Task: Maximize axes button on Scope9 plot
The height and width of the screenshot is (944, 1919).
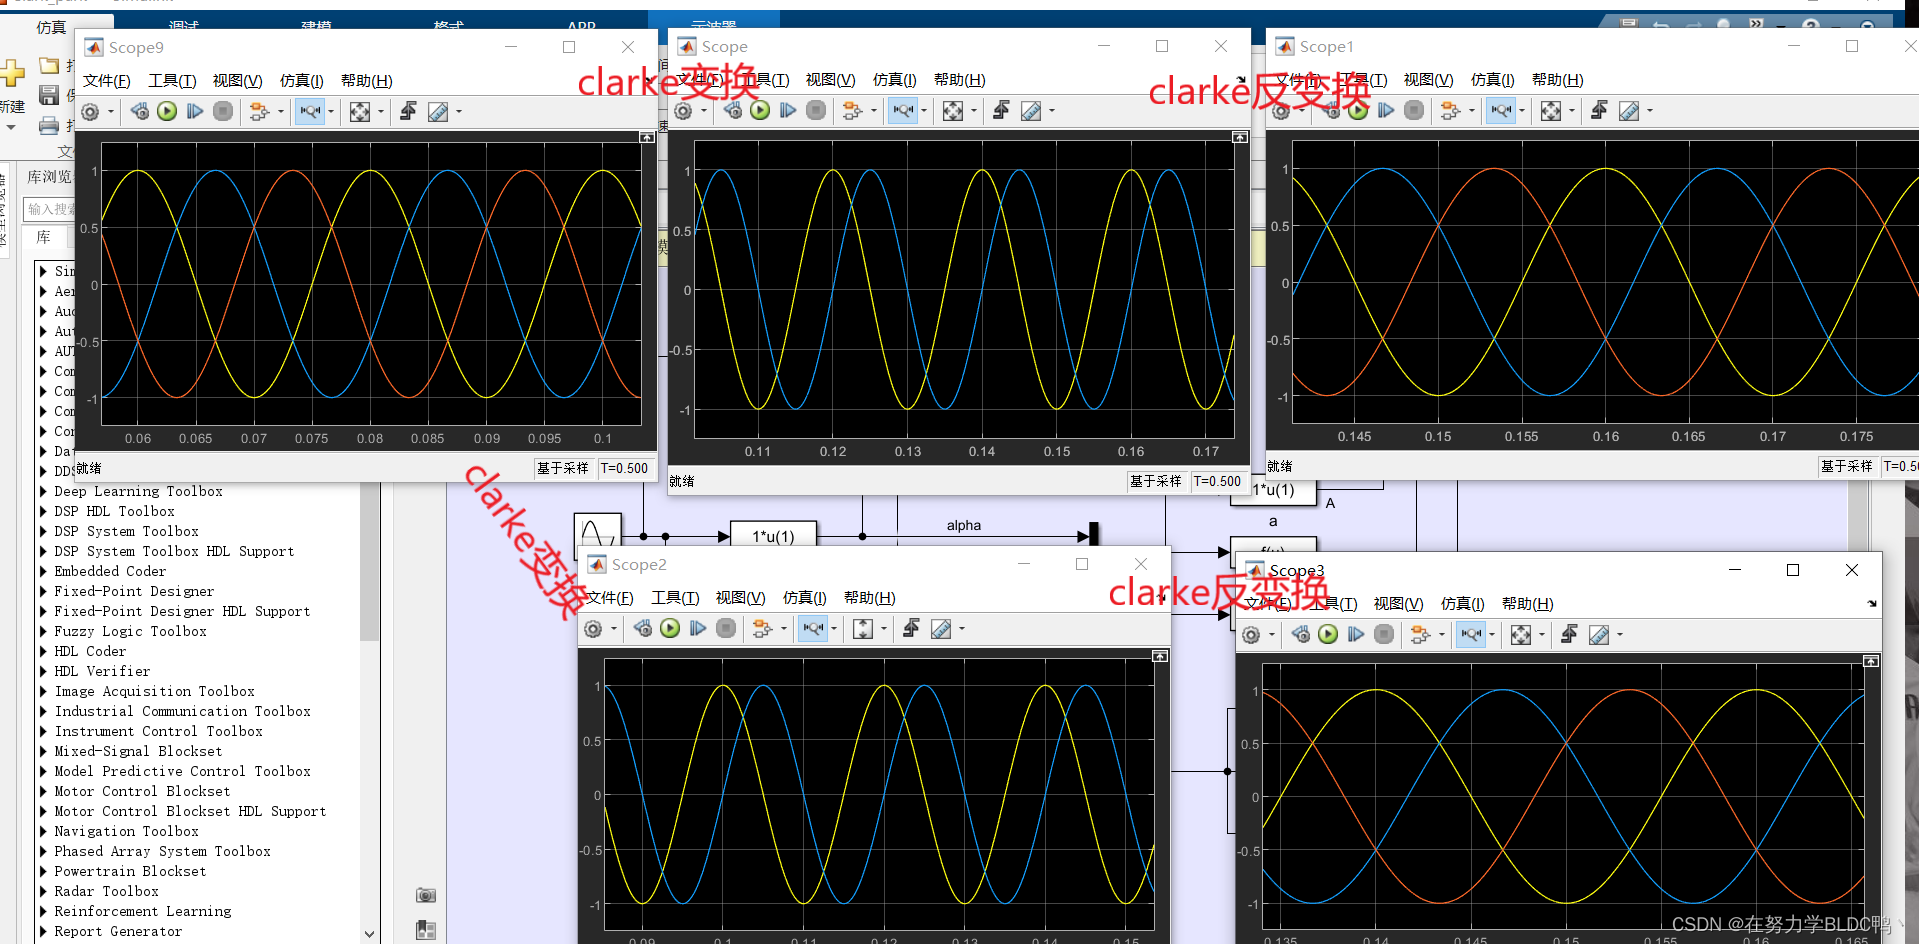Action: point(647,137)
